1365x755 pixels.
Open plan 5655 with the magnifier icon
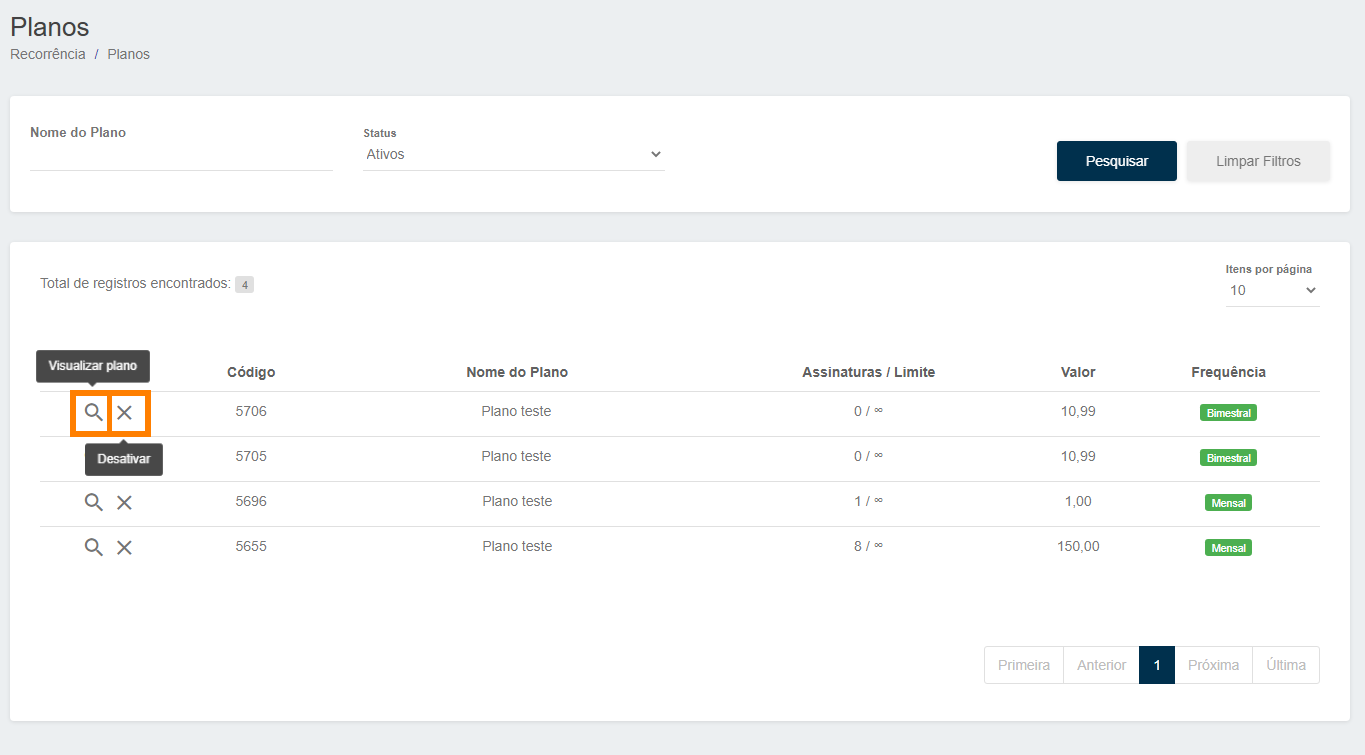click(93, 547)
